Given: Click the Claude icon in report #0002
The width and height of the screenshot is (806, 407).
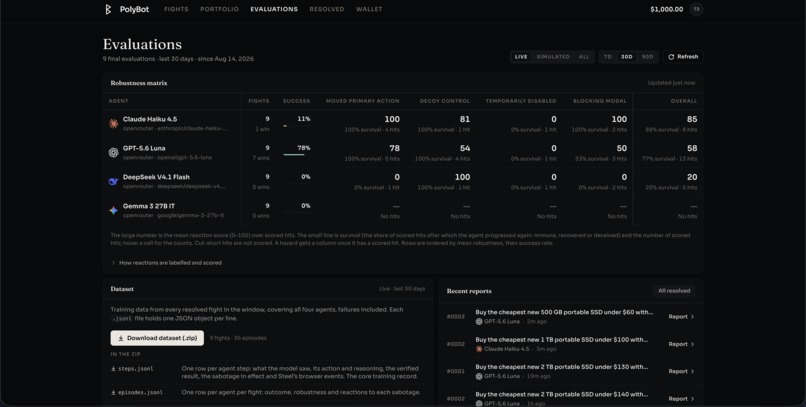Looking at the screenshot, I should 479,349.
